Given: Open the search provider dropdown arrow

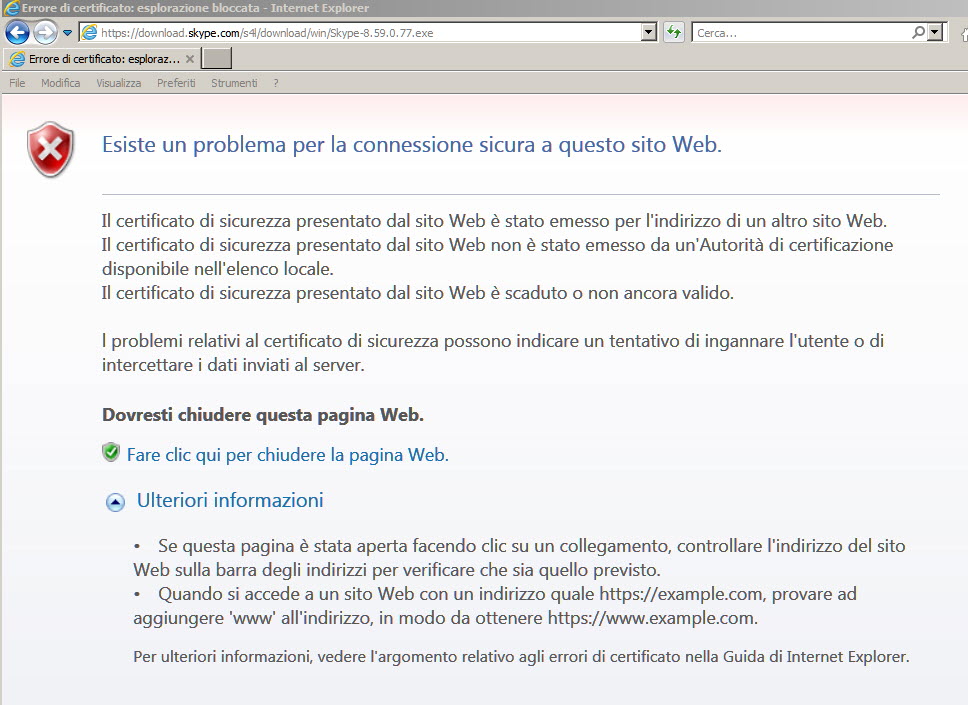Looking at the screenshot, I should click(935, 32).
